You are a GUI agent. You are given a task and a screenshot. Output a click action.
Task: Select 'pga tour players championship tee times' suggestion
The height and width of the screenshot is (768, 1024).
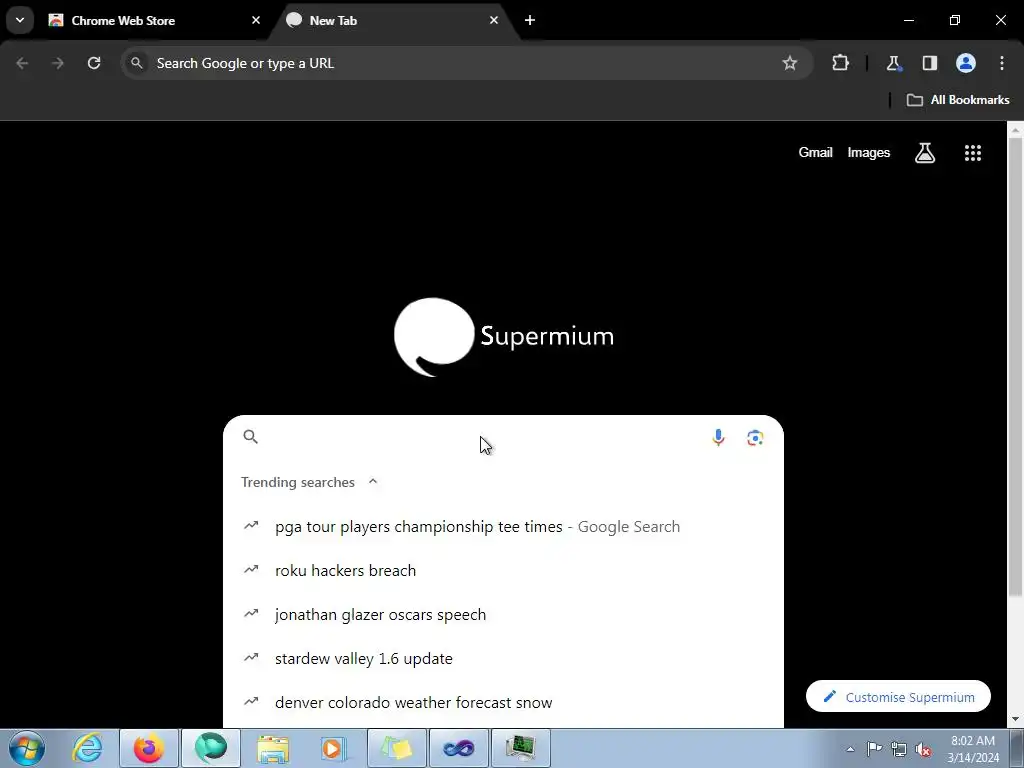[x=503, y=526]
